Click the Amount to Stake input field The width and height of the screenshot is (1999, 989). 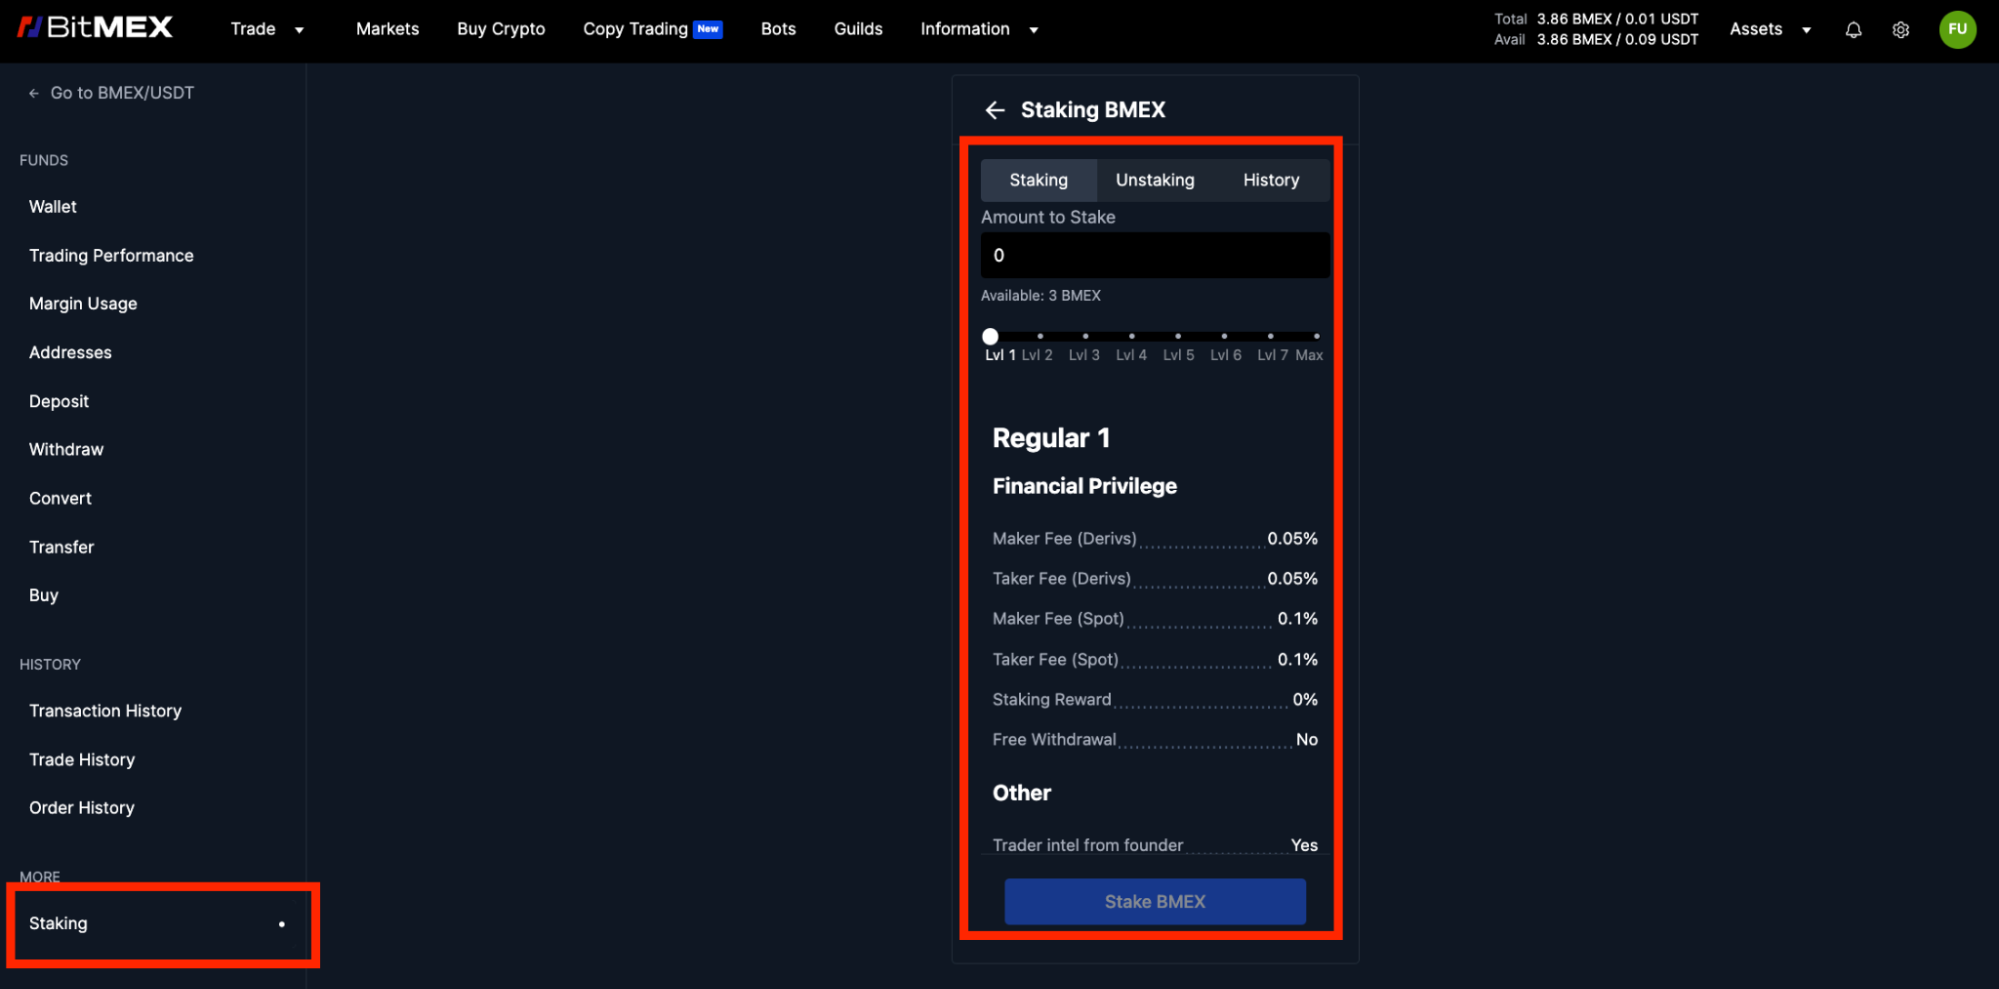point(1155,255)
